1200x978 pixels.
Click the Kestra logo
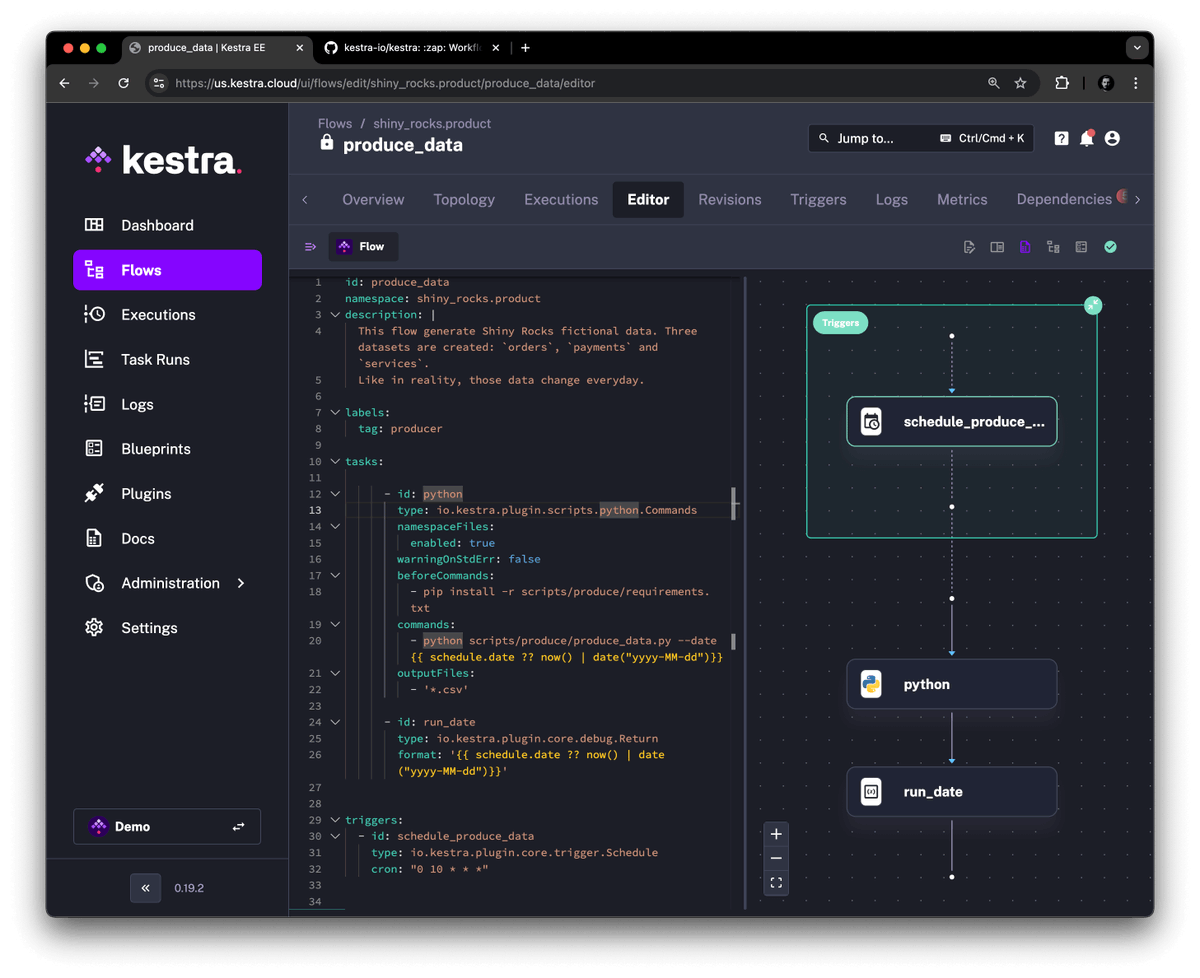click(163, 159)
